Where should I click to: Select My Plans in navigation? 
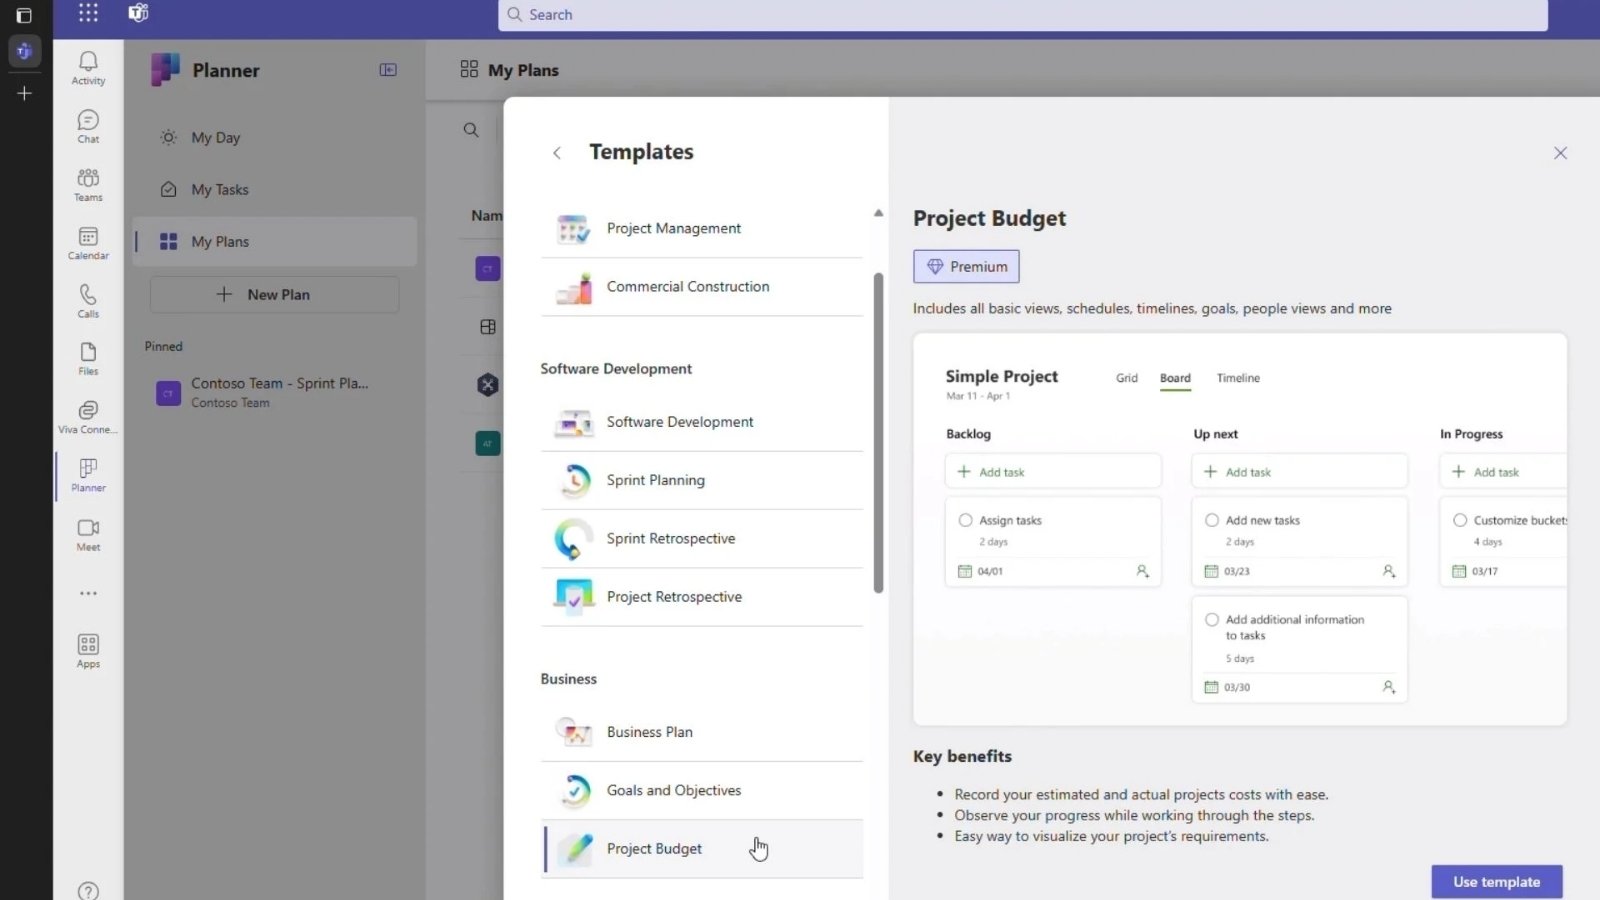[275, 241]
